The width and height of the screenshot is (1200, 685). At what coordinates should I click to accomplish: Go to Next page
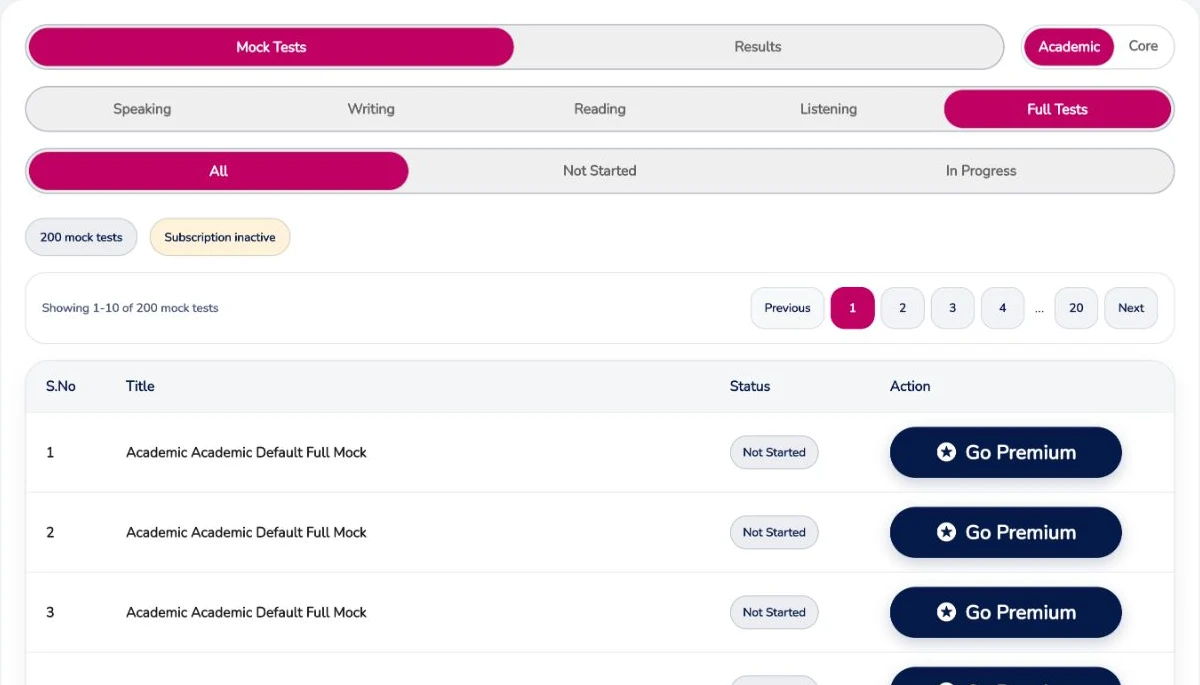(x=1131, y=308)
